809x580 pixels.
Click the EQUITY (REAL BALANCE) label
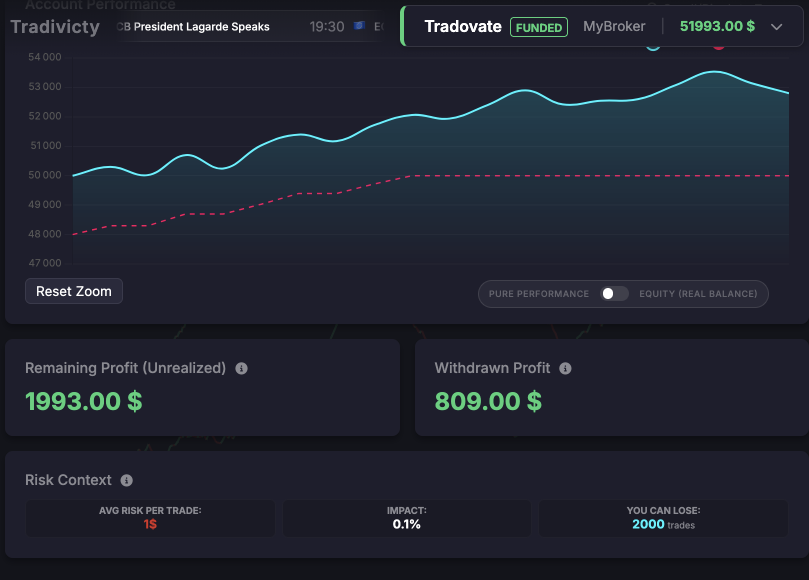pyautogui.click(x=698, y=294)
